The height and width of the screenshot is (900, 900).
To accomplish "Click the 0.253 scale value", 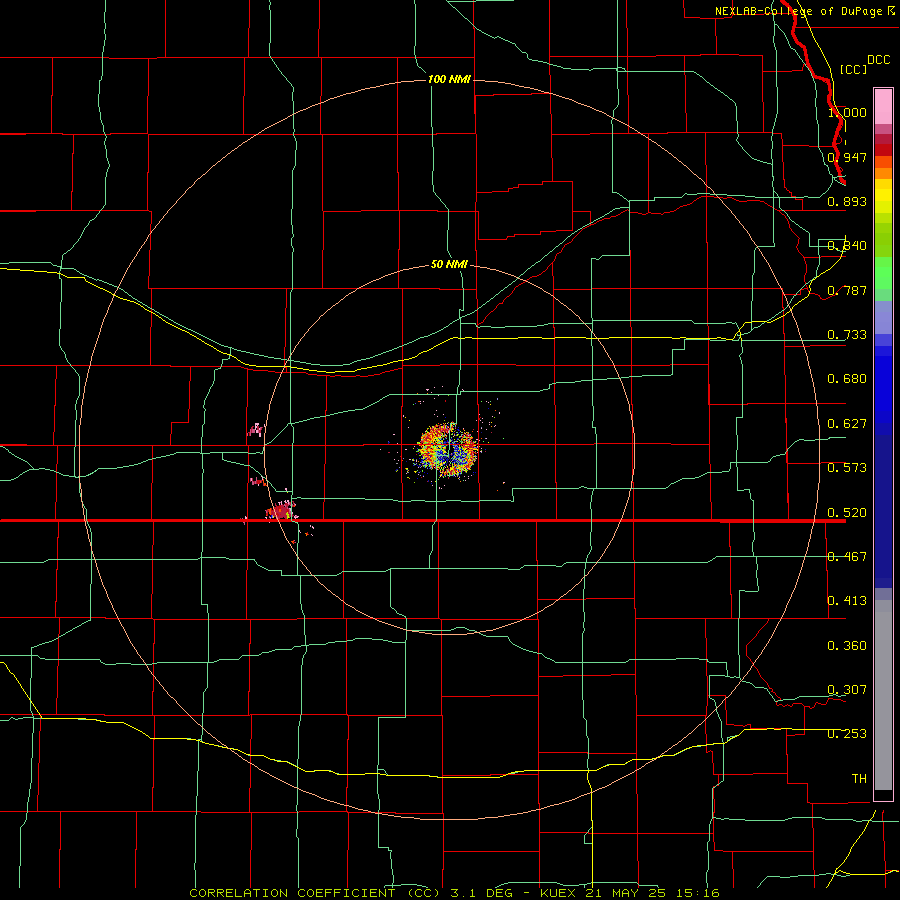I will (847, 734).
